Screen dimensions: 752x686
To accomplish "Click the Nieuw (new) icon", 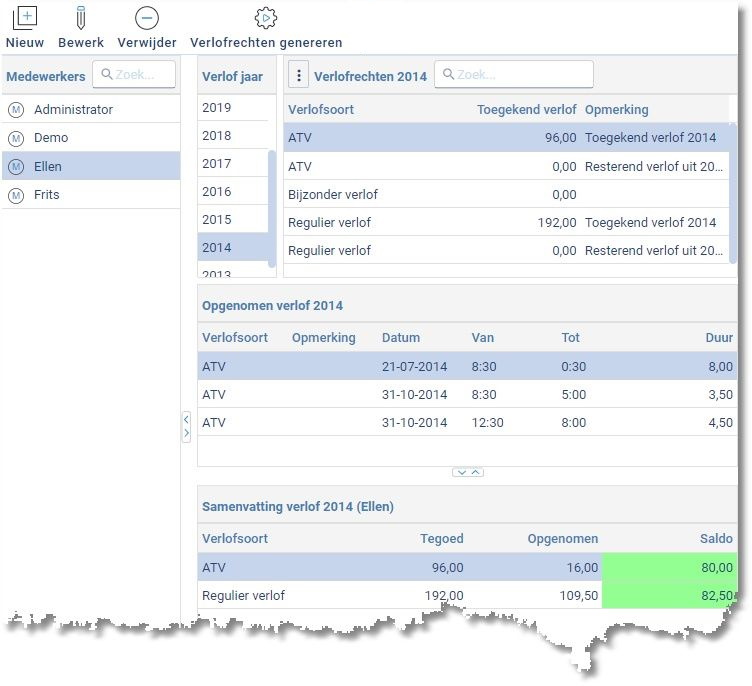I will pos(24,18).
